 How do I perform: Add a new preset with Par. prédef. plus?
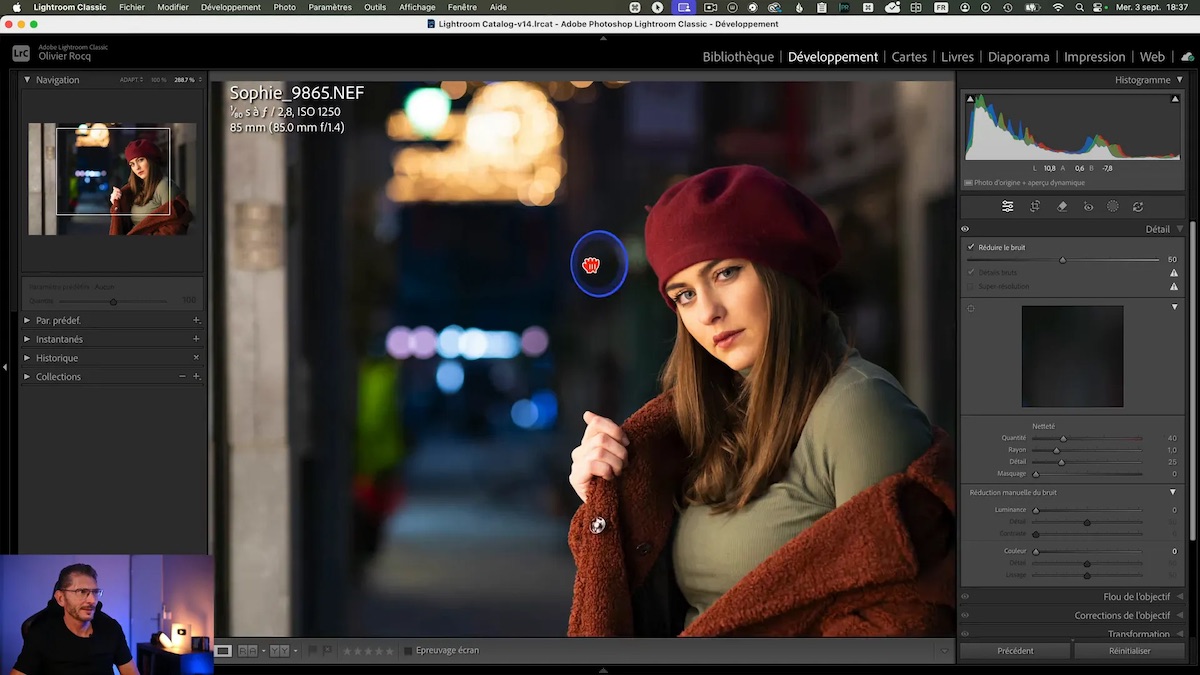point(196,320)
